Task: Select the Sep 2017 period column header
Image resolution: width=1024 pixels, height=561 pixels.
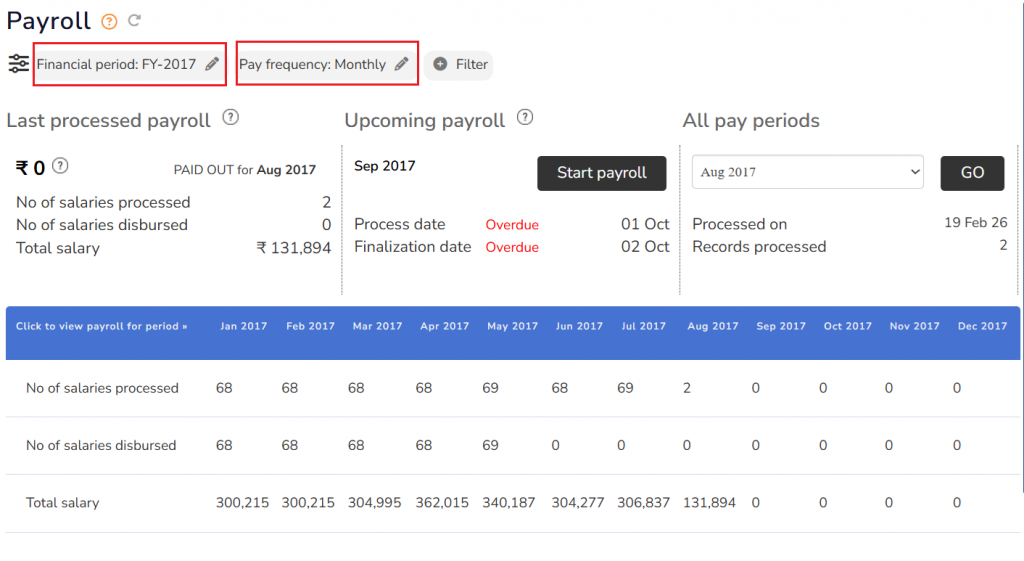Action: [781, 326]
